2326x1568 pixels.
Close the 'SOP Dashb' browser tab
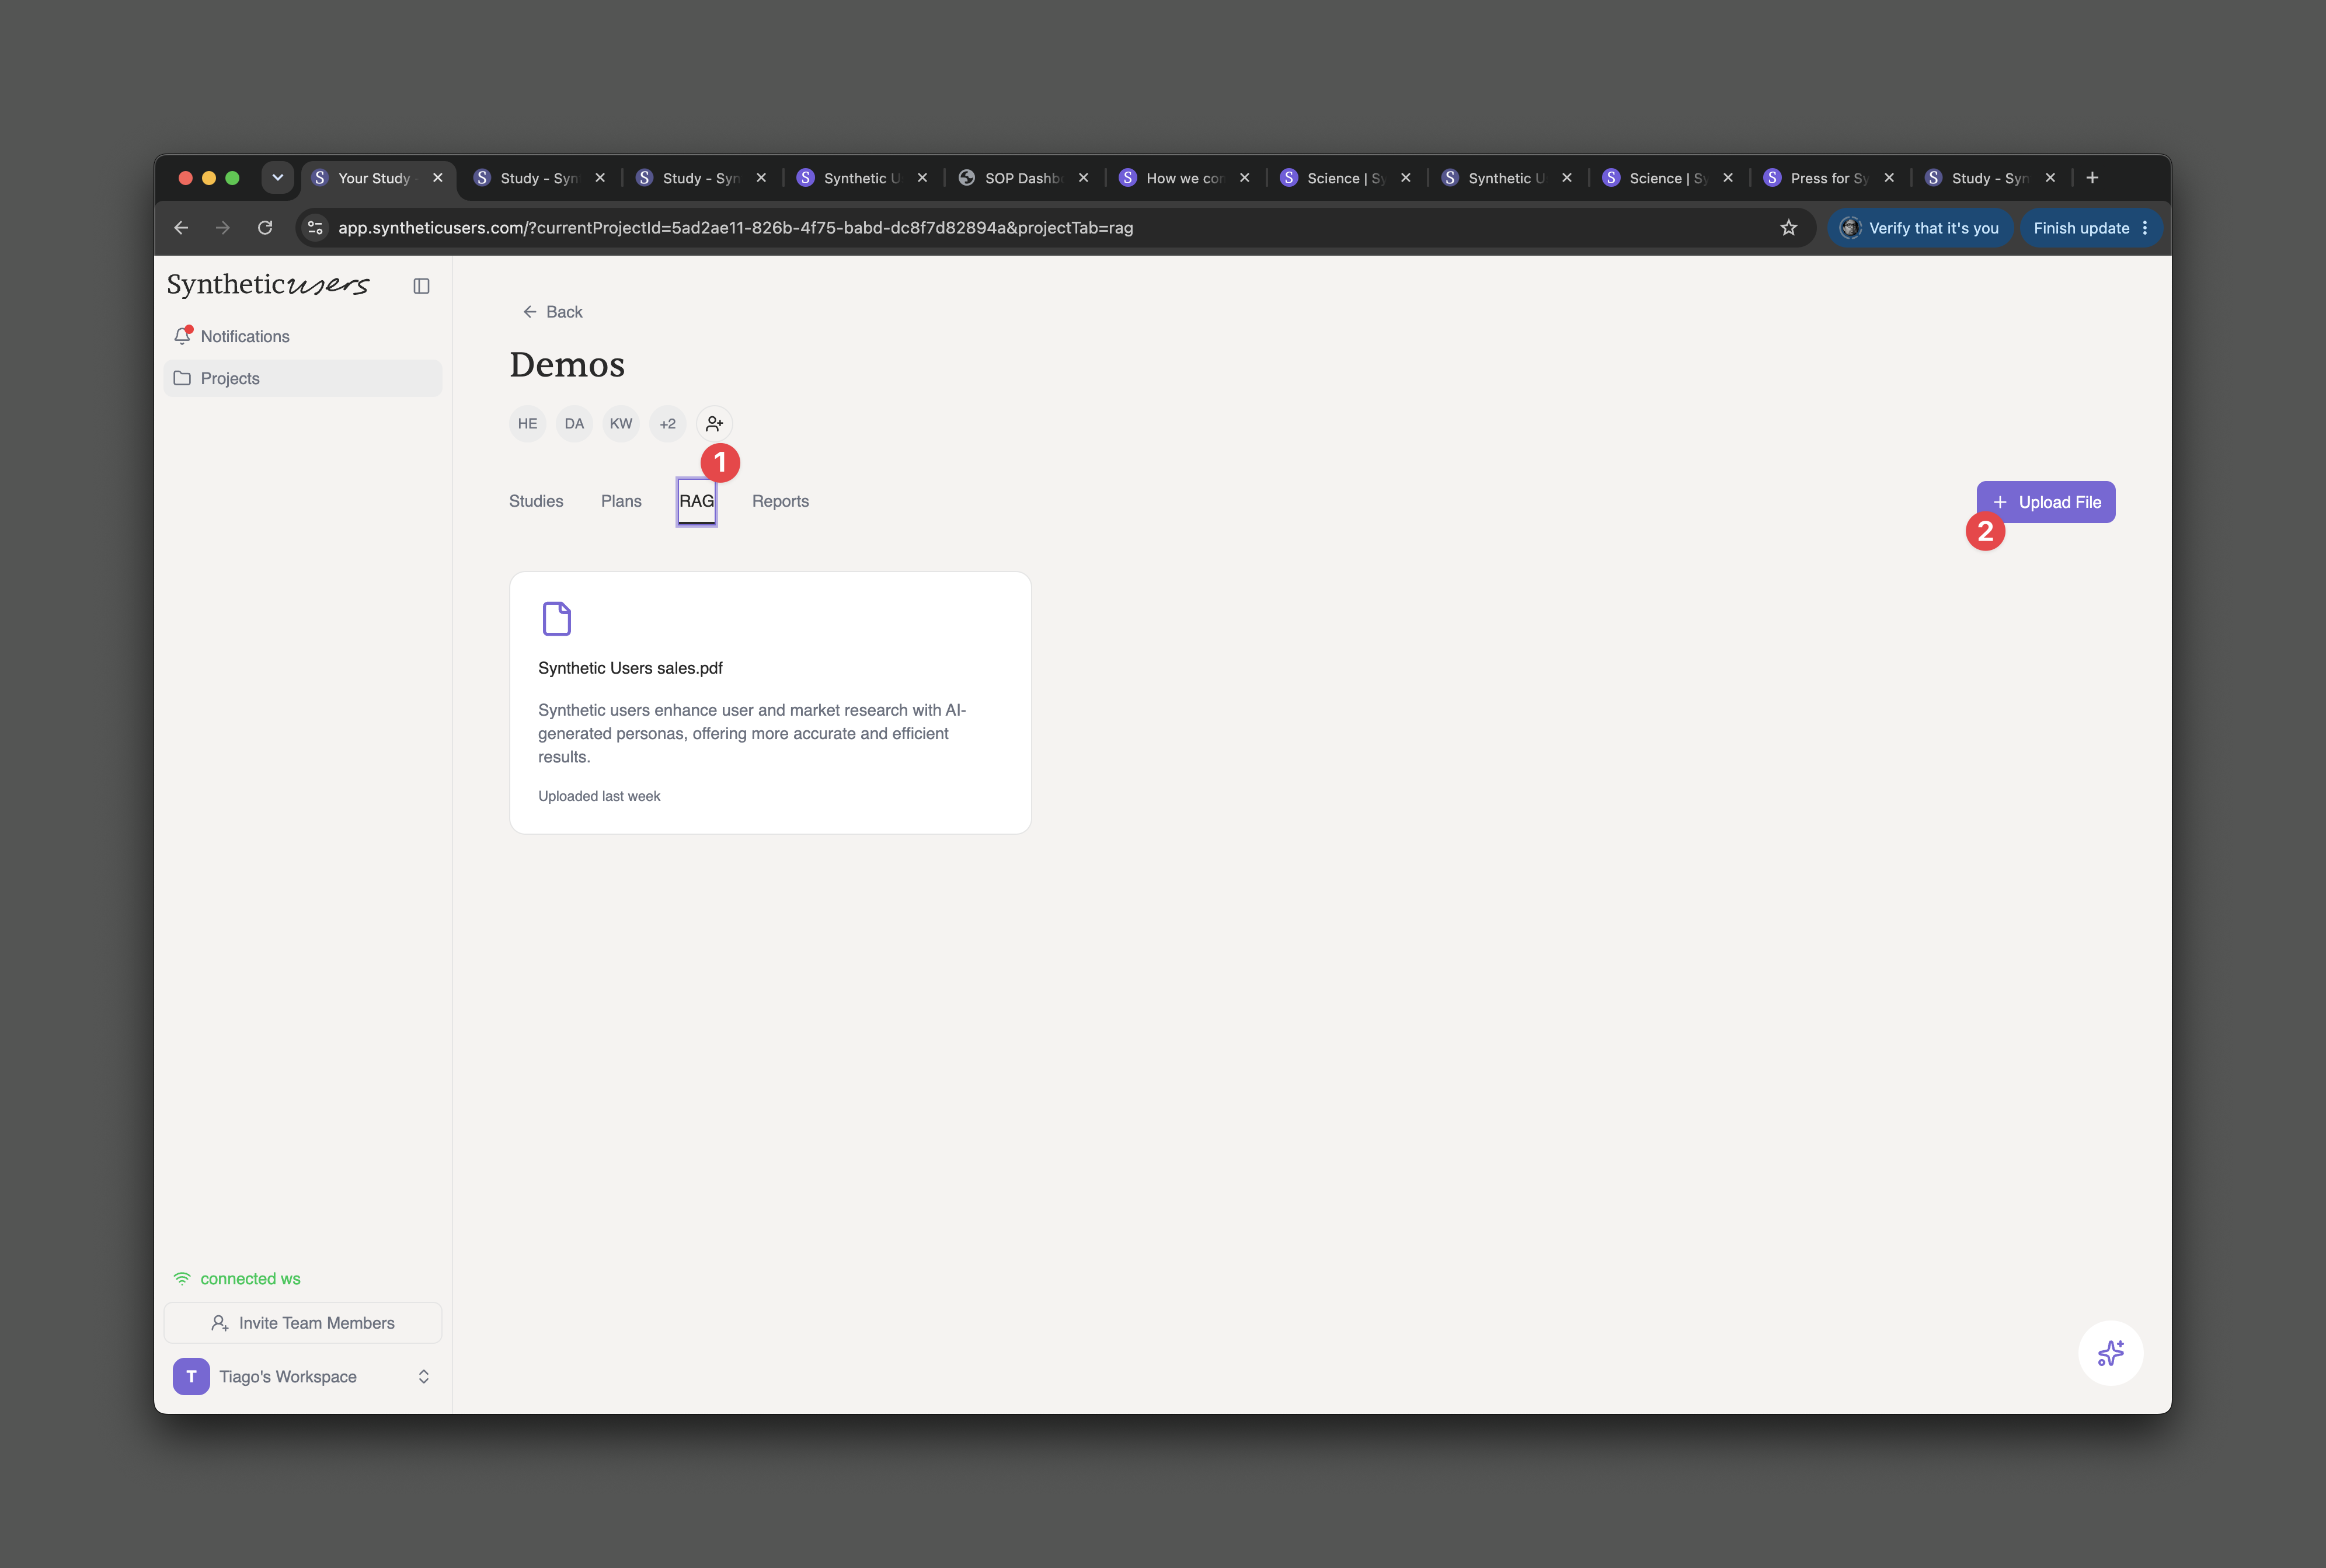(1083, 178)
